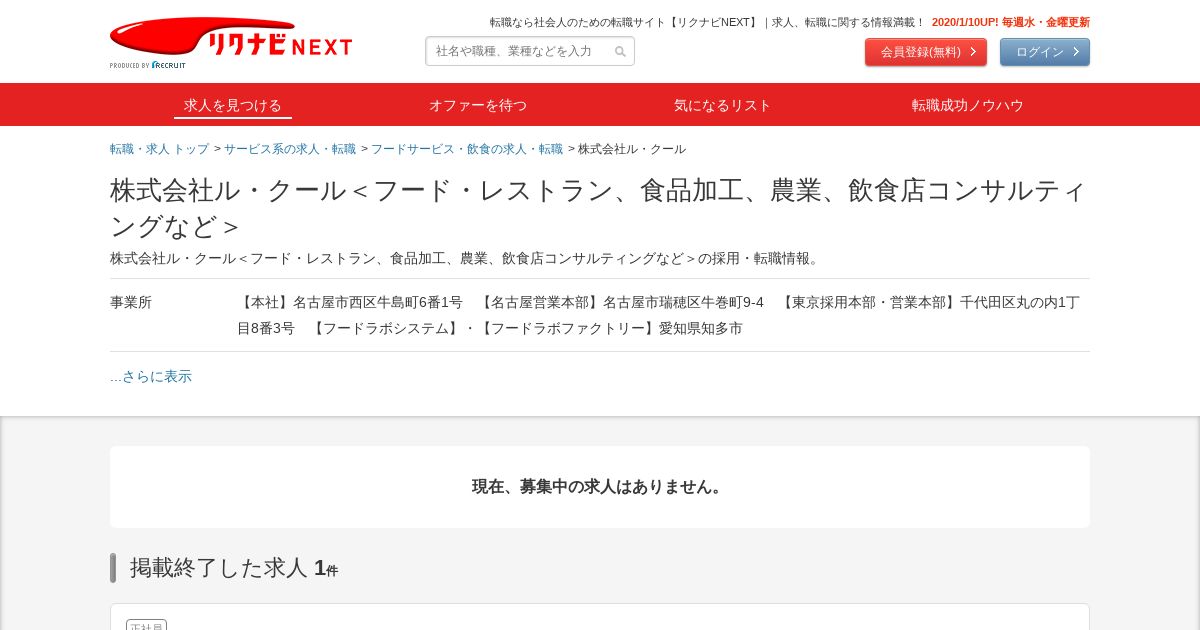The height and width of the screenshot is (630, 1200).
Task: Click the 2020/1/10UP! update notice text
Action: click(1011, 22)
